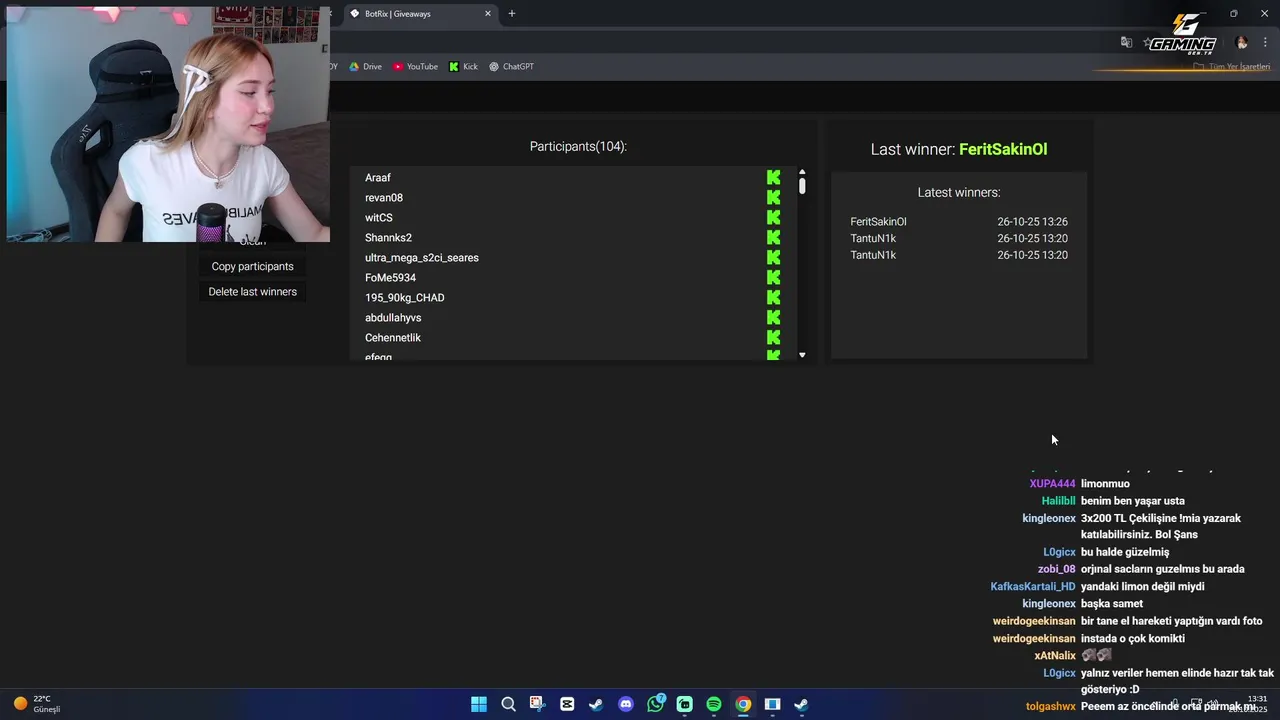Click the Chrome translate page icon

click(1126, 42)
